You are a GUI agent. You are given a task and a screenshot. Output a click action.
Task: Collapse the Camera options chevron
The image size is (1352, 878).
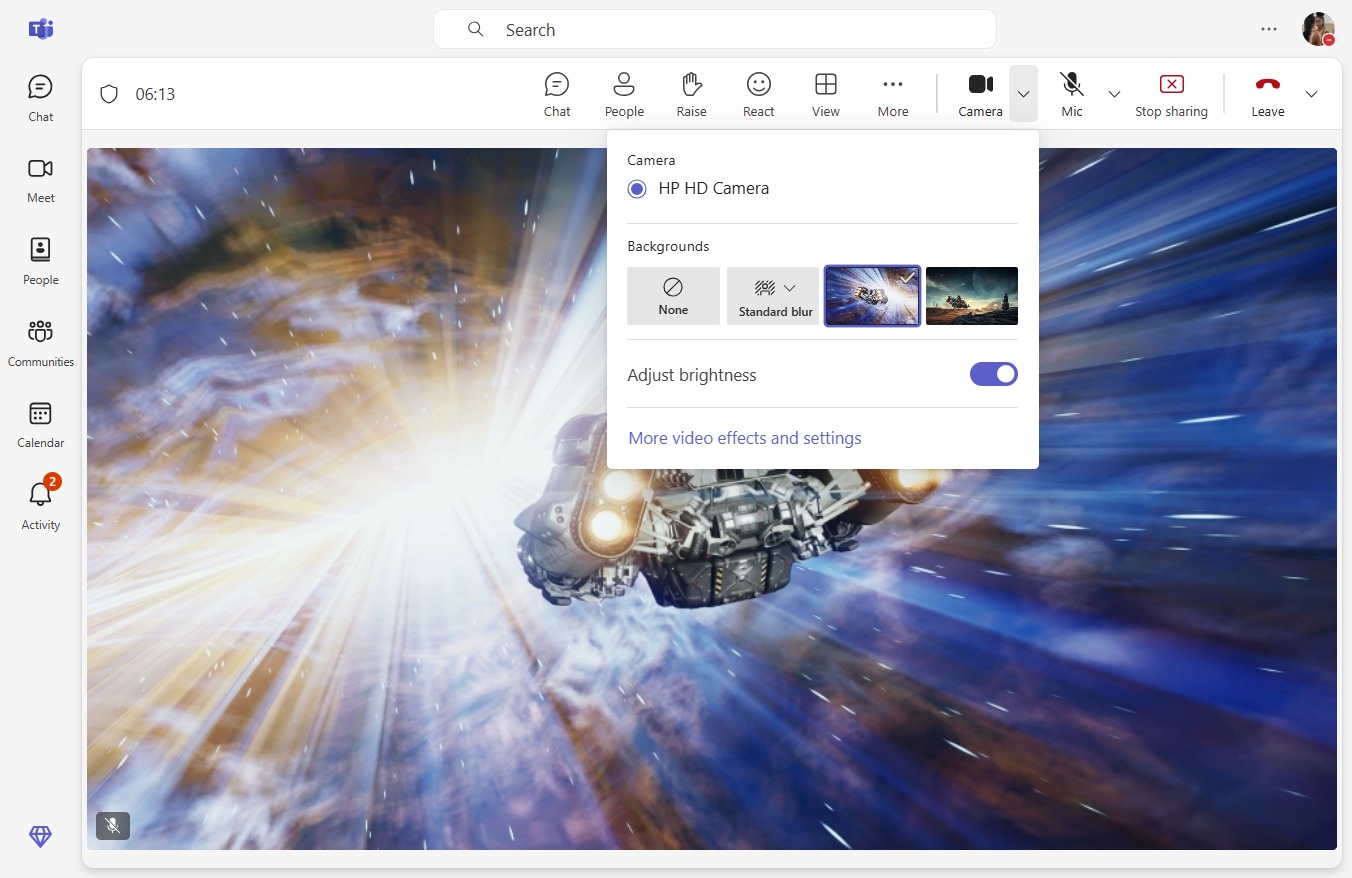coord(1023,94)
